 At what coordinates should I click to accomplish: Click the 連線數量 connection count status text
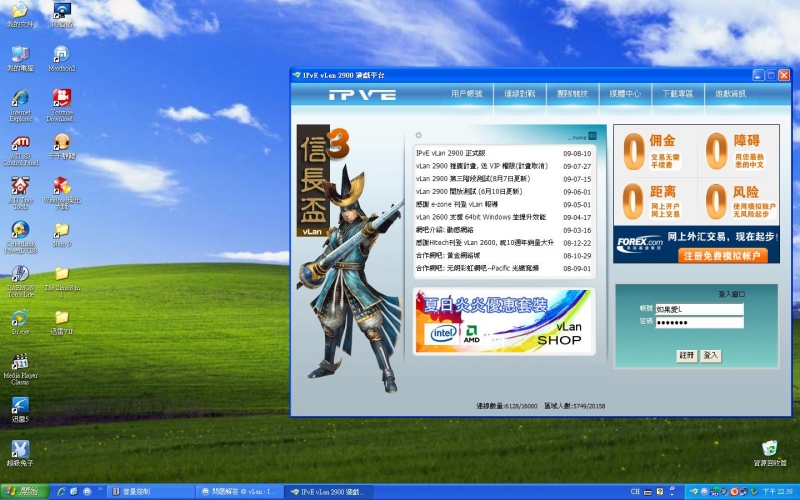pos(507,406)
